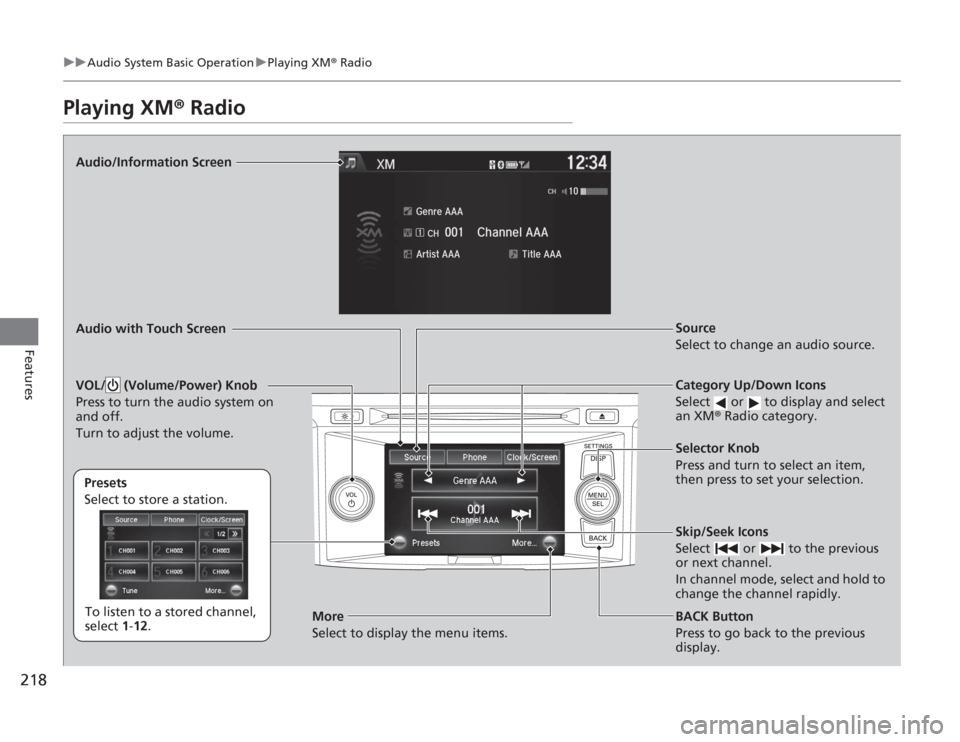Go to next preset page with the » arrow
Image resolution: width=960 pixels, height=742 pixels.
tap(235, 534)
